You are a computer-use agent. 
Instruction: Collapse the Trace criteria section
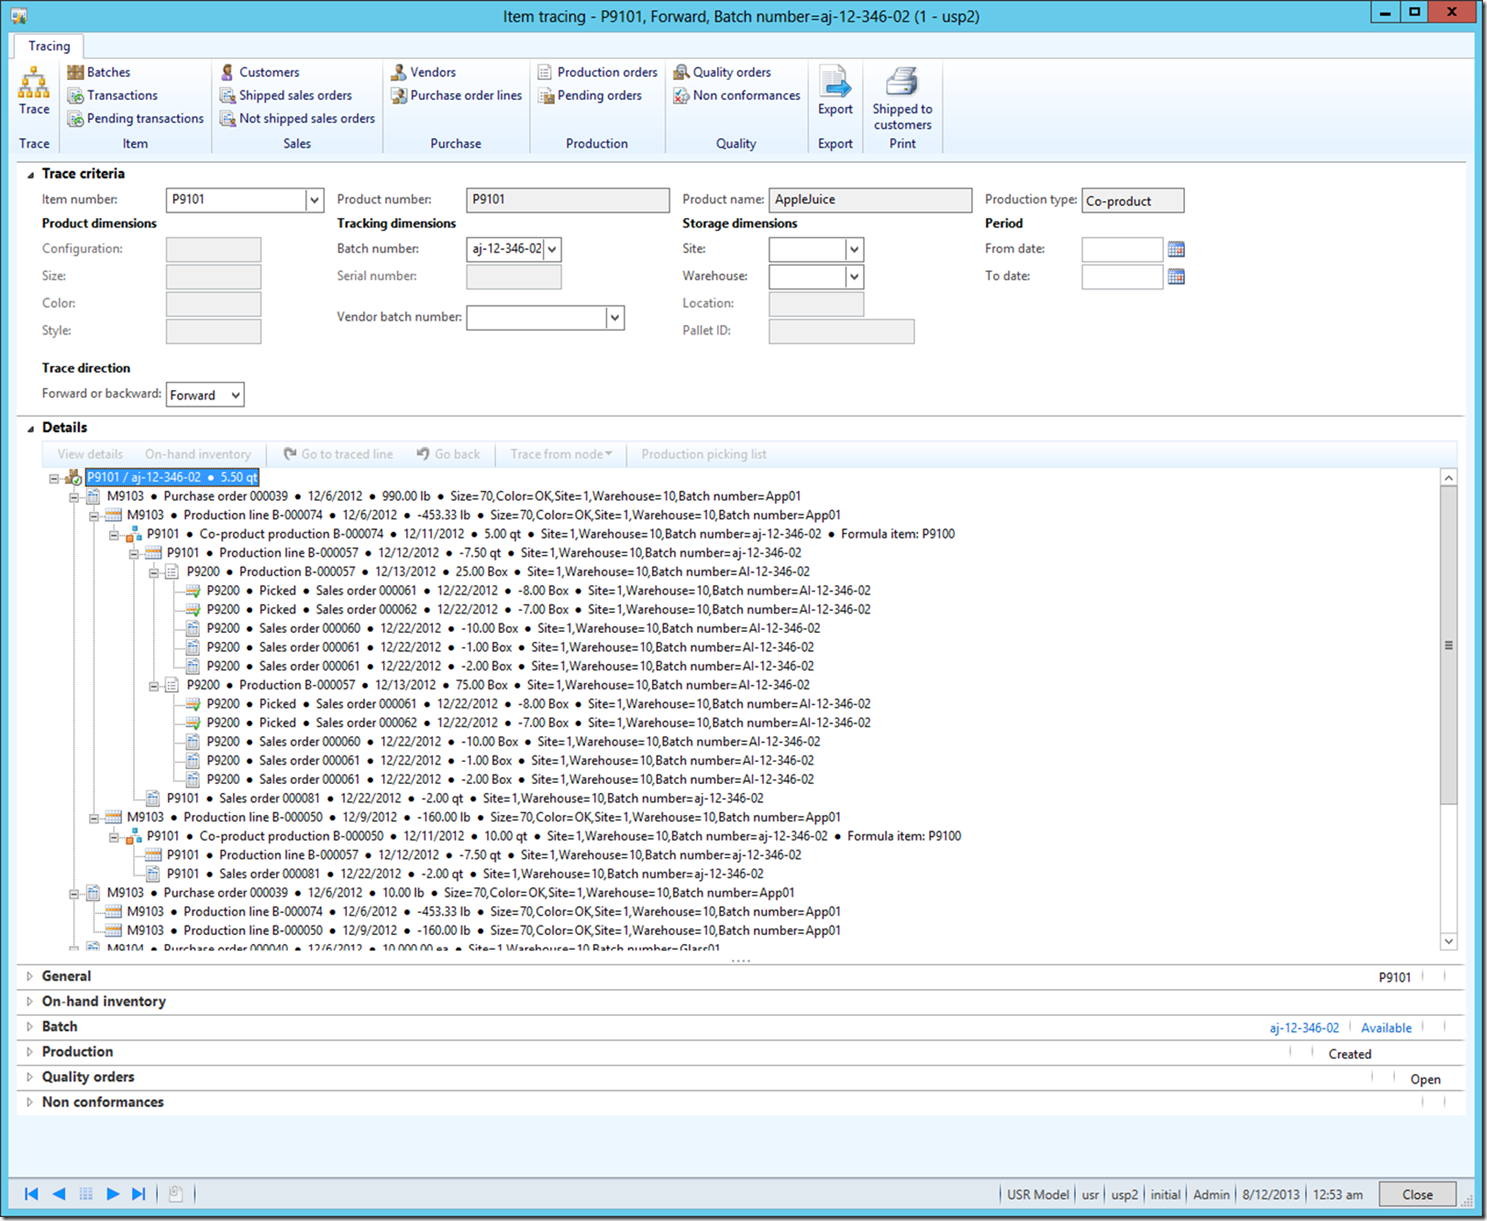tap(30, 174)
